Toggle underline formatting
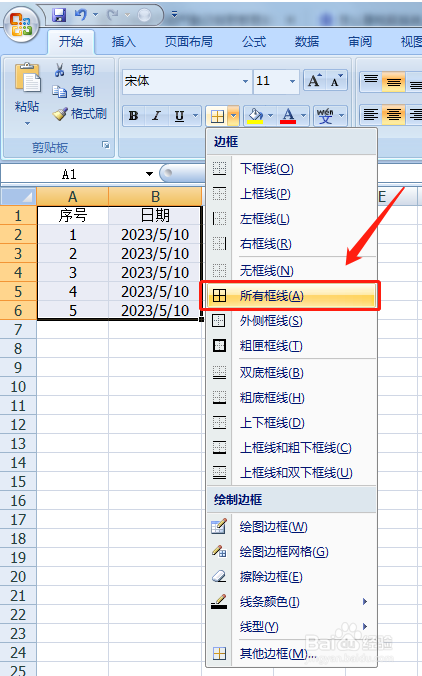This screenshot has width=422, height=676. pyautogui.click(x=180, y=116)
